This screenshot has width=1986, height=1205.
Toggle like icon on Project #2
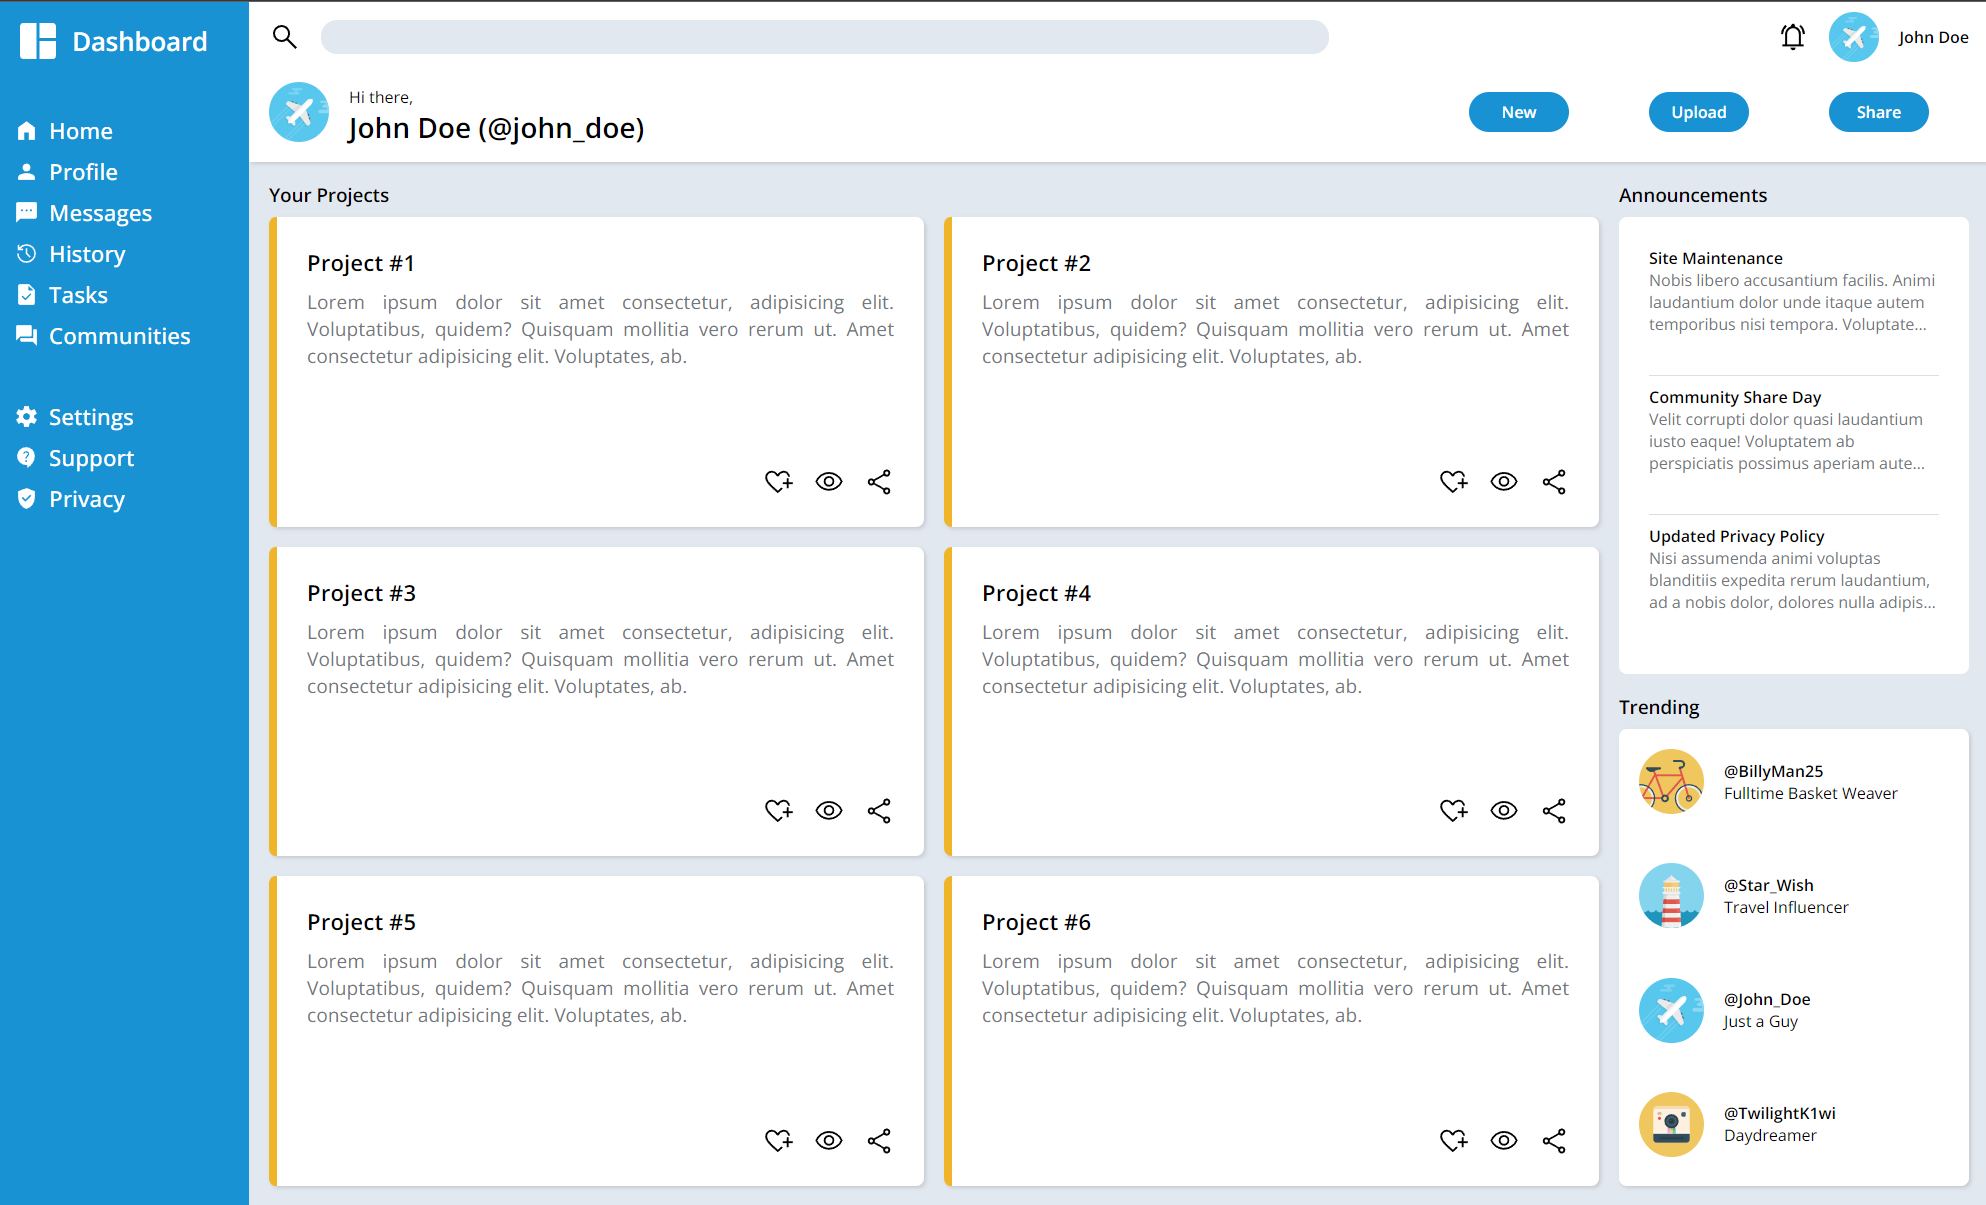point(1453,480)
